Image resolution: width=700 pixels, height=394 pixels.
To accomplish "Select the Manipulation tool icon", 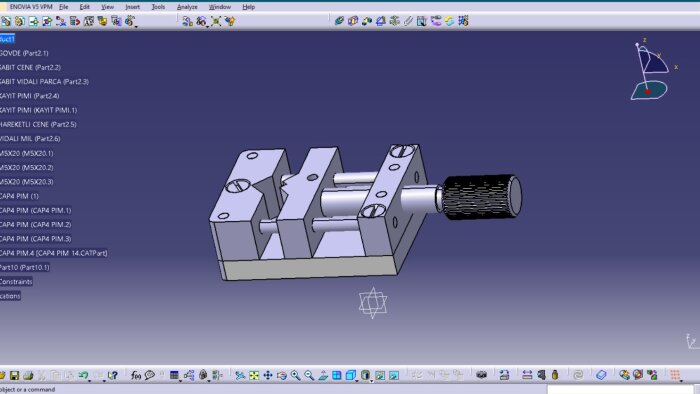I will click(x=188, y=21).
